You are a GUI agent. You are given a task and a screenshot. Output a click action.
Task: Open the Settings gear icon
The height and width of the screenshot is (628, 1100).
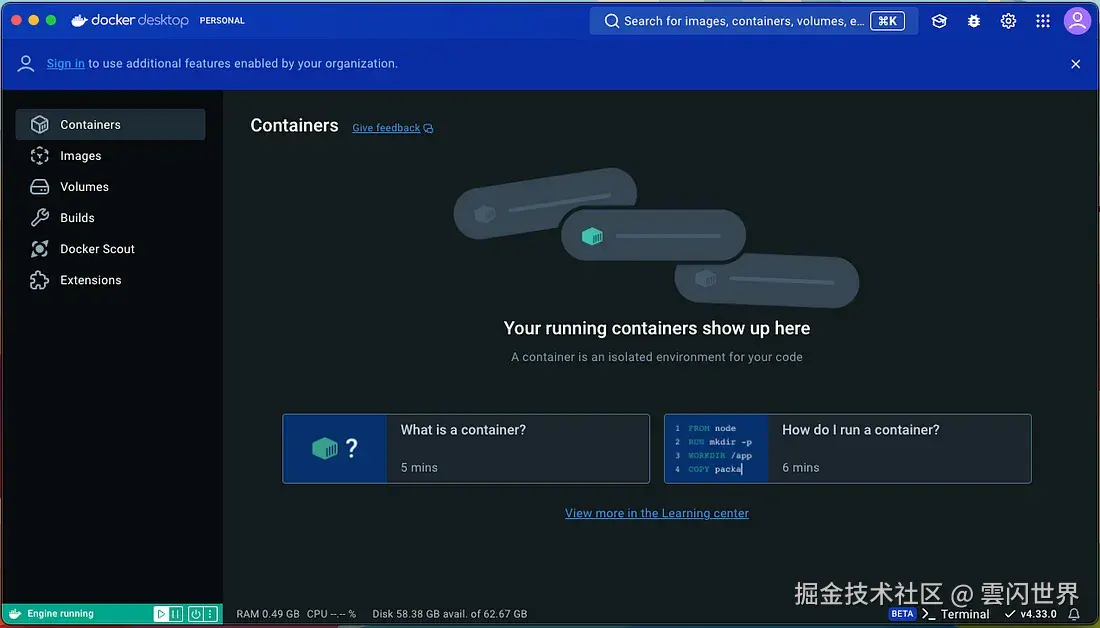pyautogui.click(x=1008, y=21)
